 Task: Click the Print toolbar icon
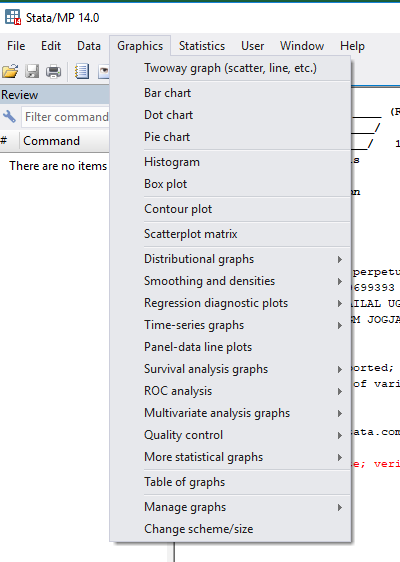coord(53,71)
